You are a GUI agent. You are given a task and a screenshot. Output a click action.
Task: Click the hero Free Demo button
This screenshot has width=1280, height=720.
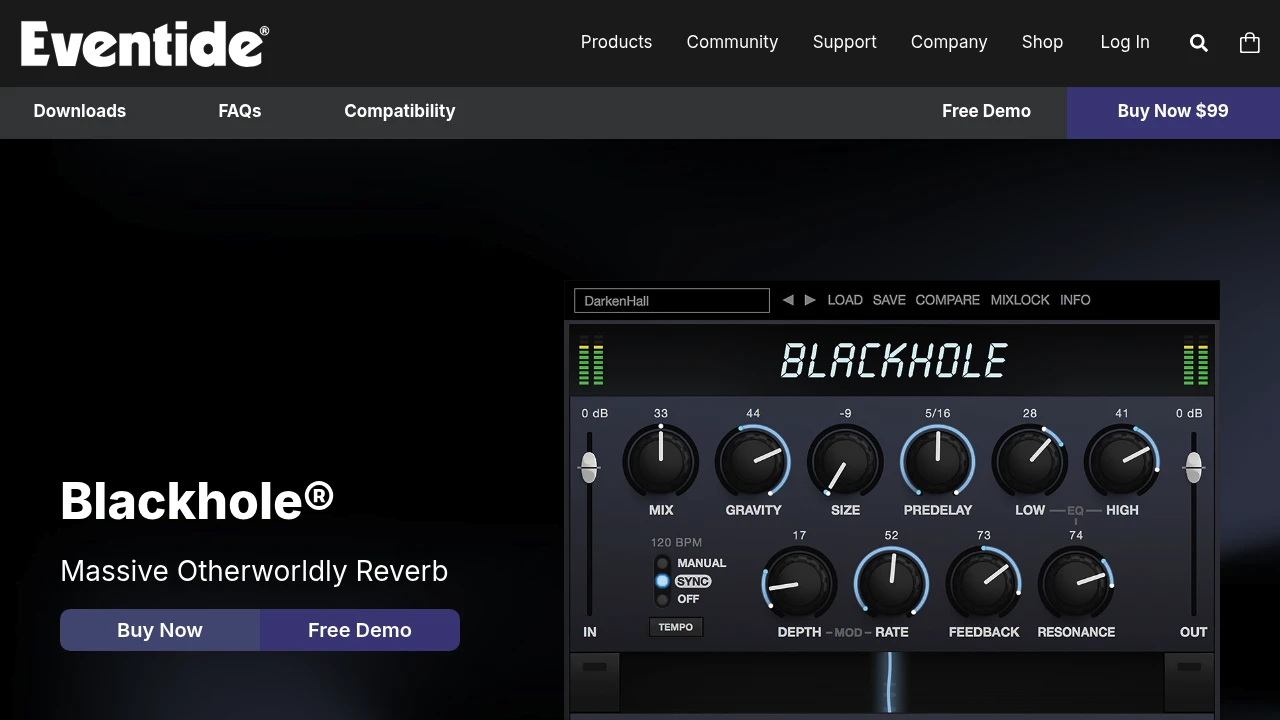pyautogui.click(x=360, y=630)
